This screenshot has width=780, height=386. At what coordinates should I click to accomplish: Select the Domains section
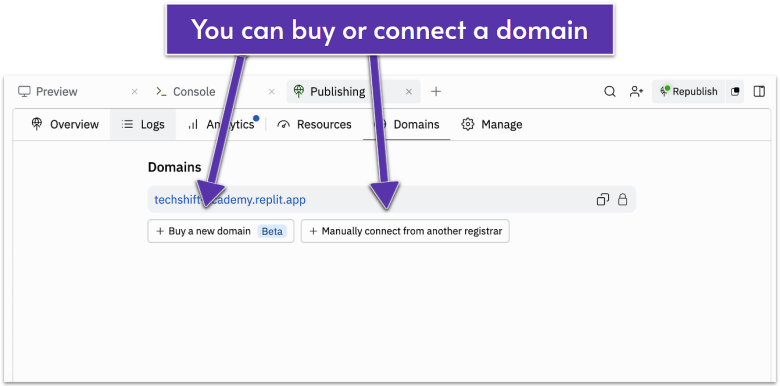click(x=407, y=124)
